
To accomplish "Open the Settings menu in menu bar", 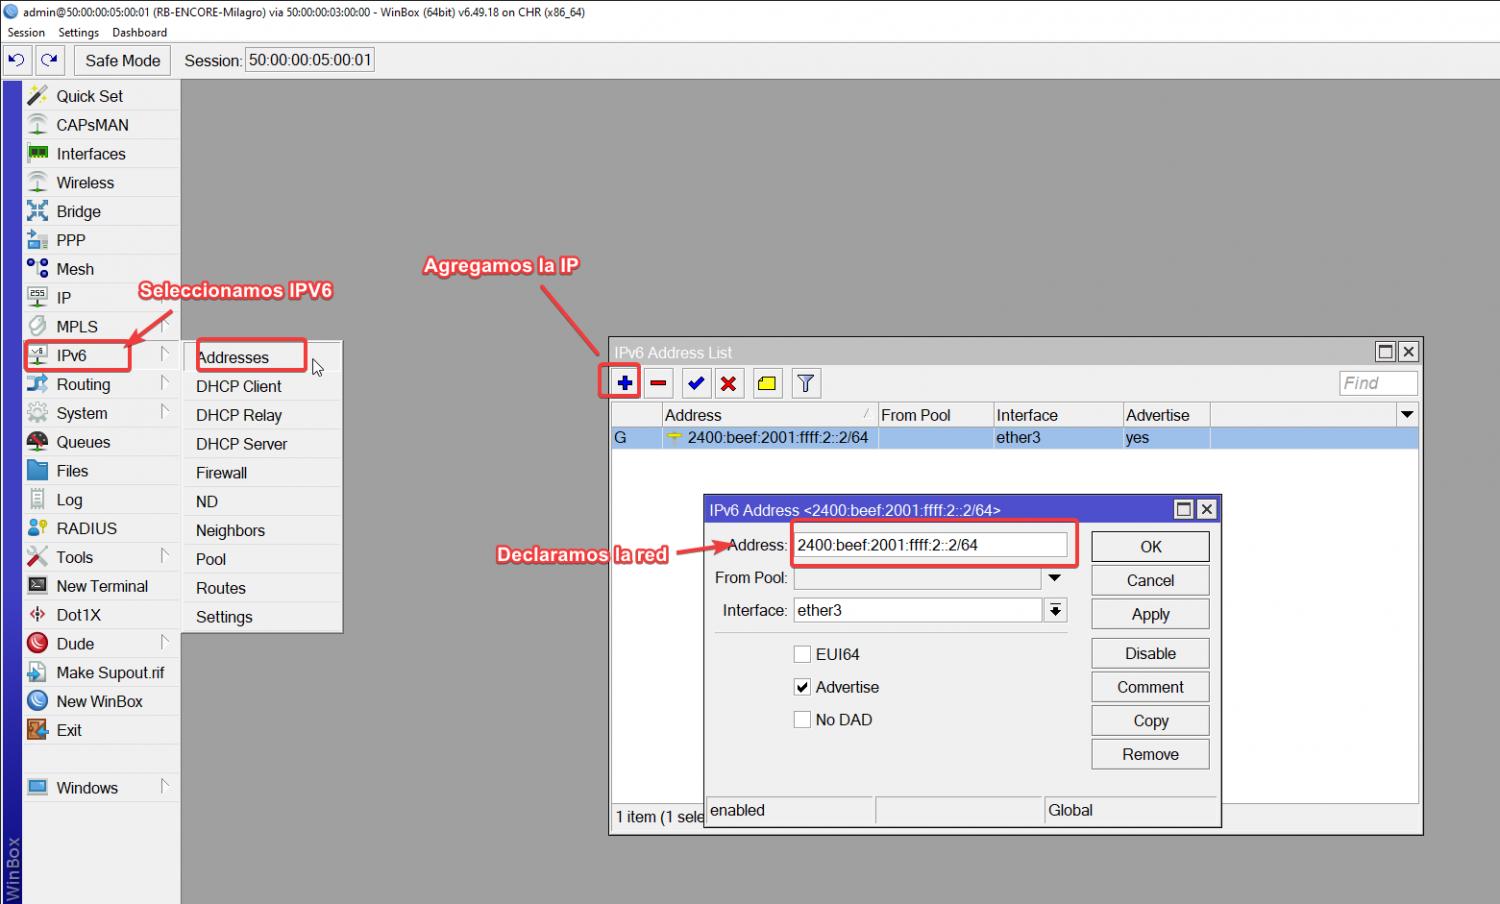I will [78, 32].
